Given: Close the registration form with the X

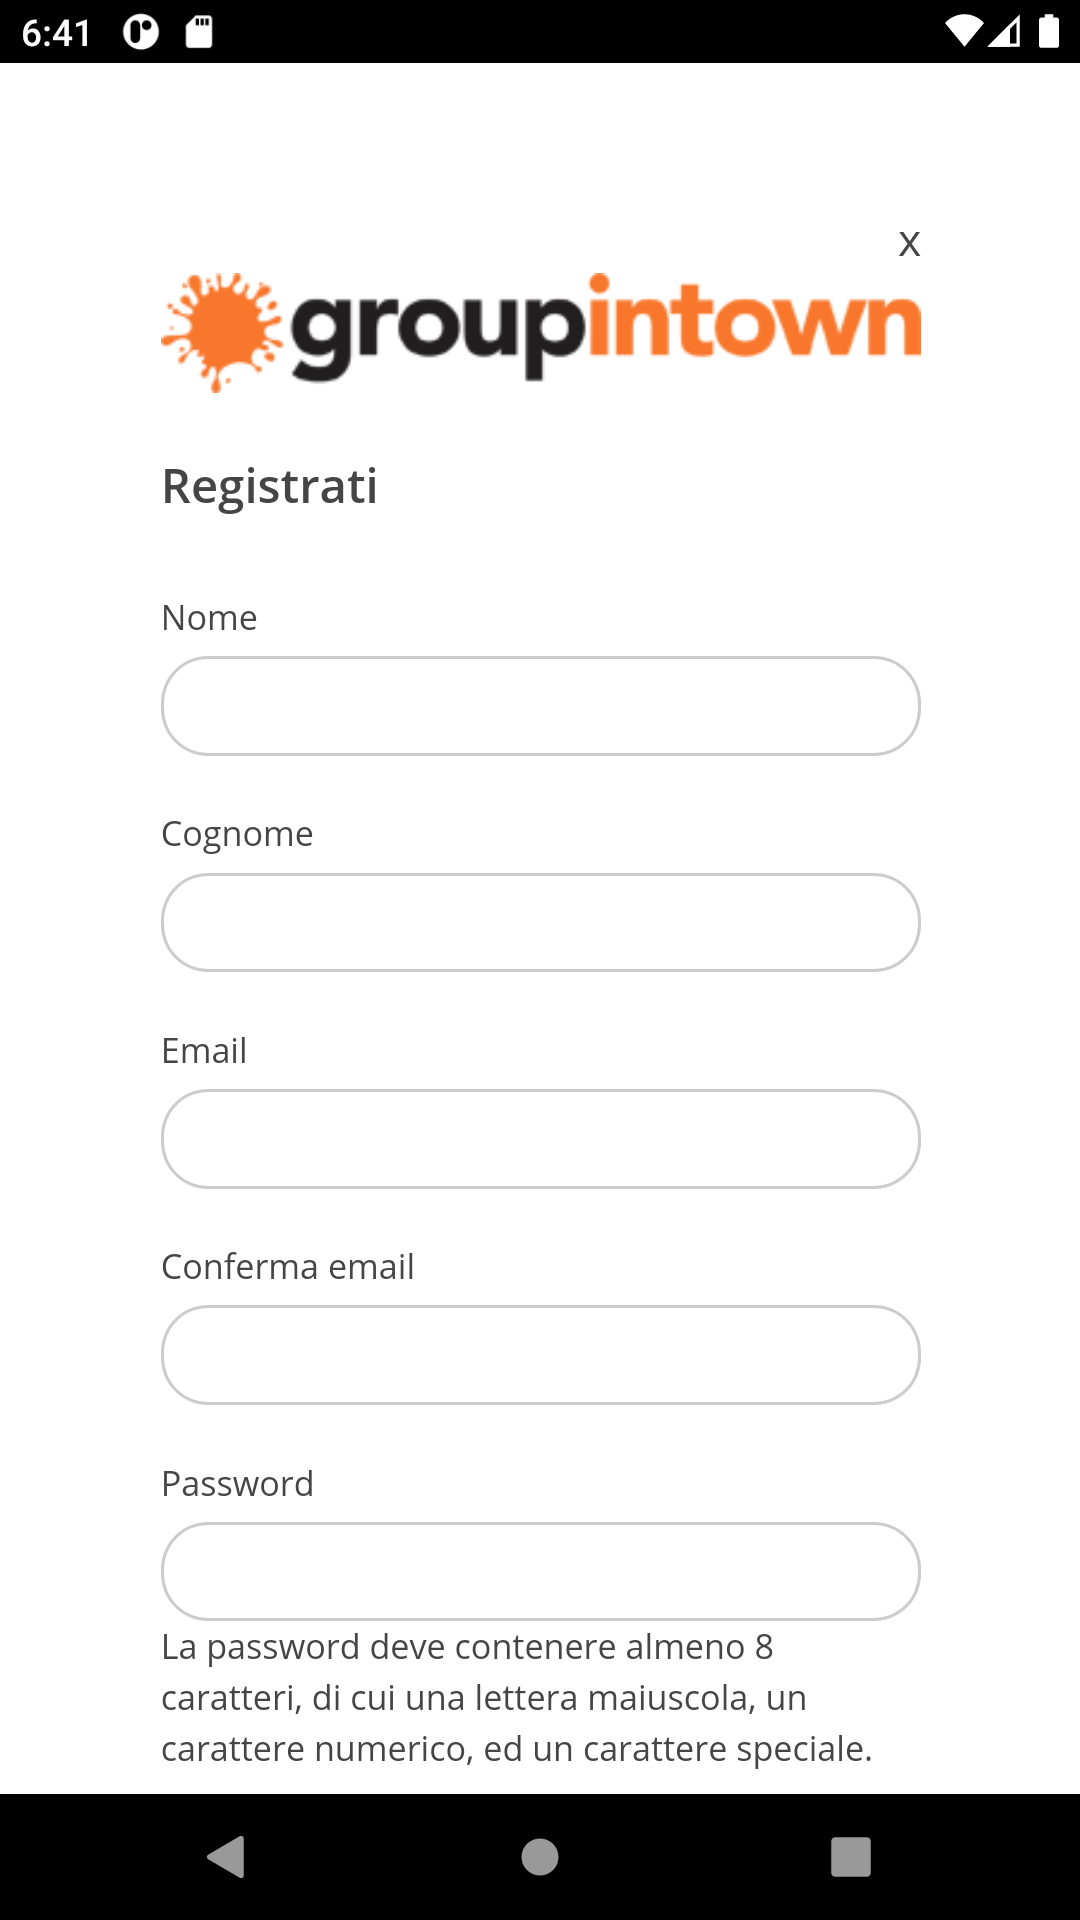Looking at the screenshot, I should (909, 244).
